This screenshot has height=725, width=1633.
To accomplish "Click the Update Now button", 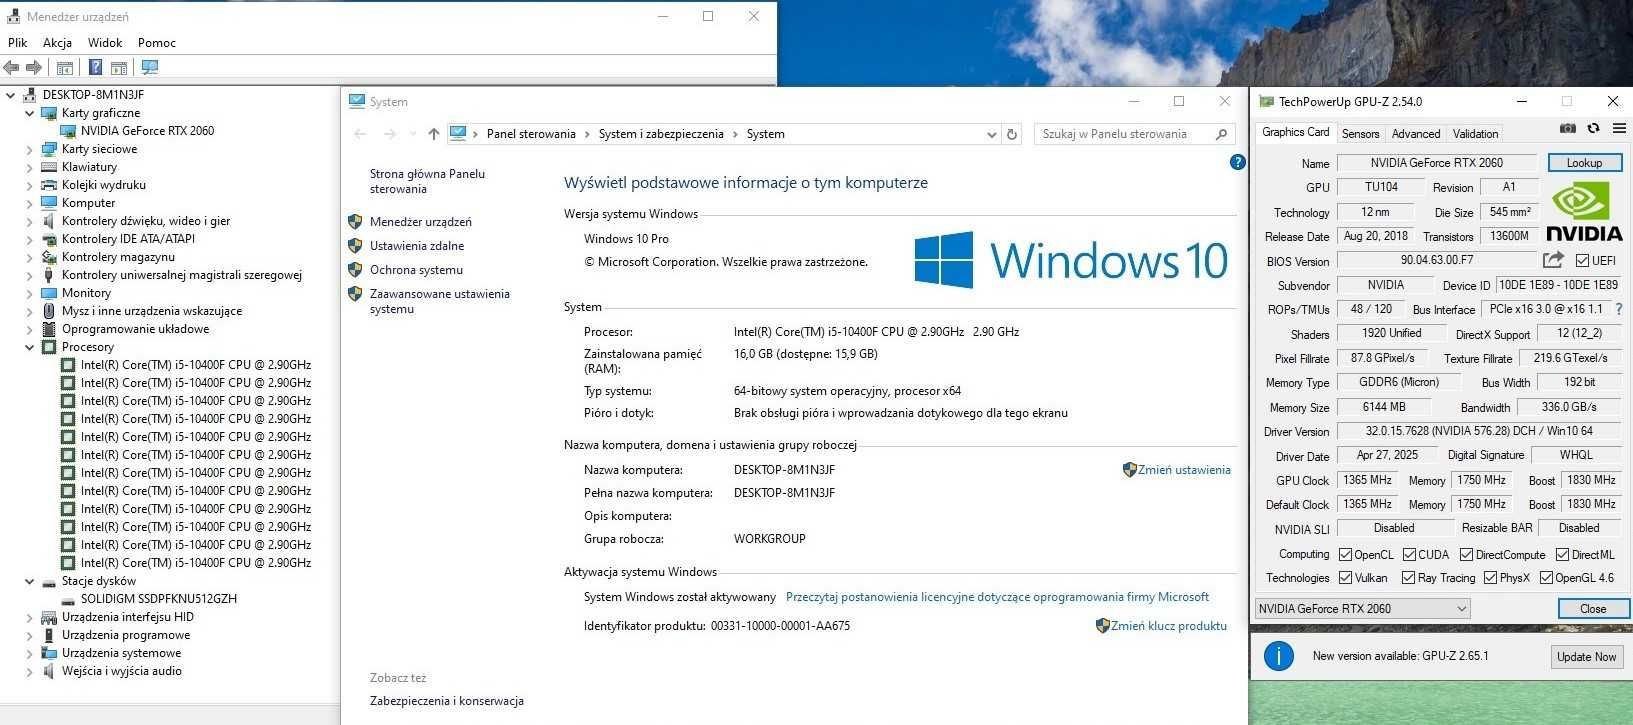I will pyautogui.click(x=1586, y=656).
